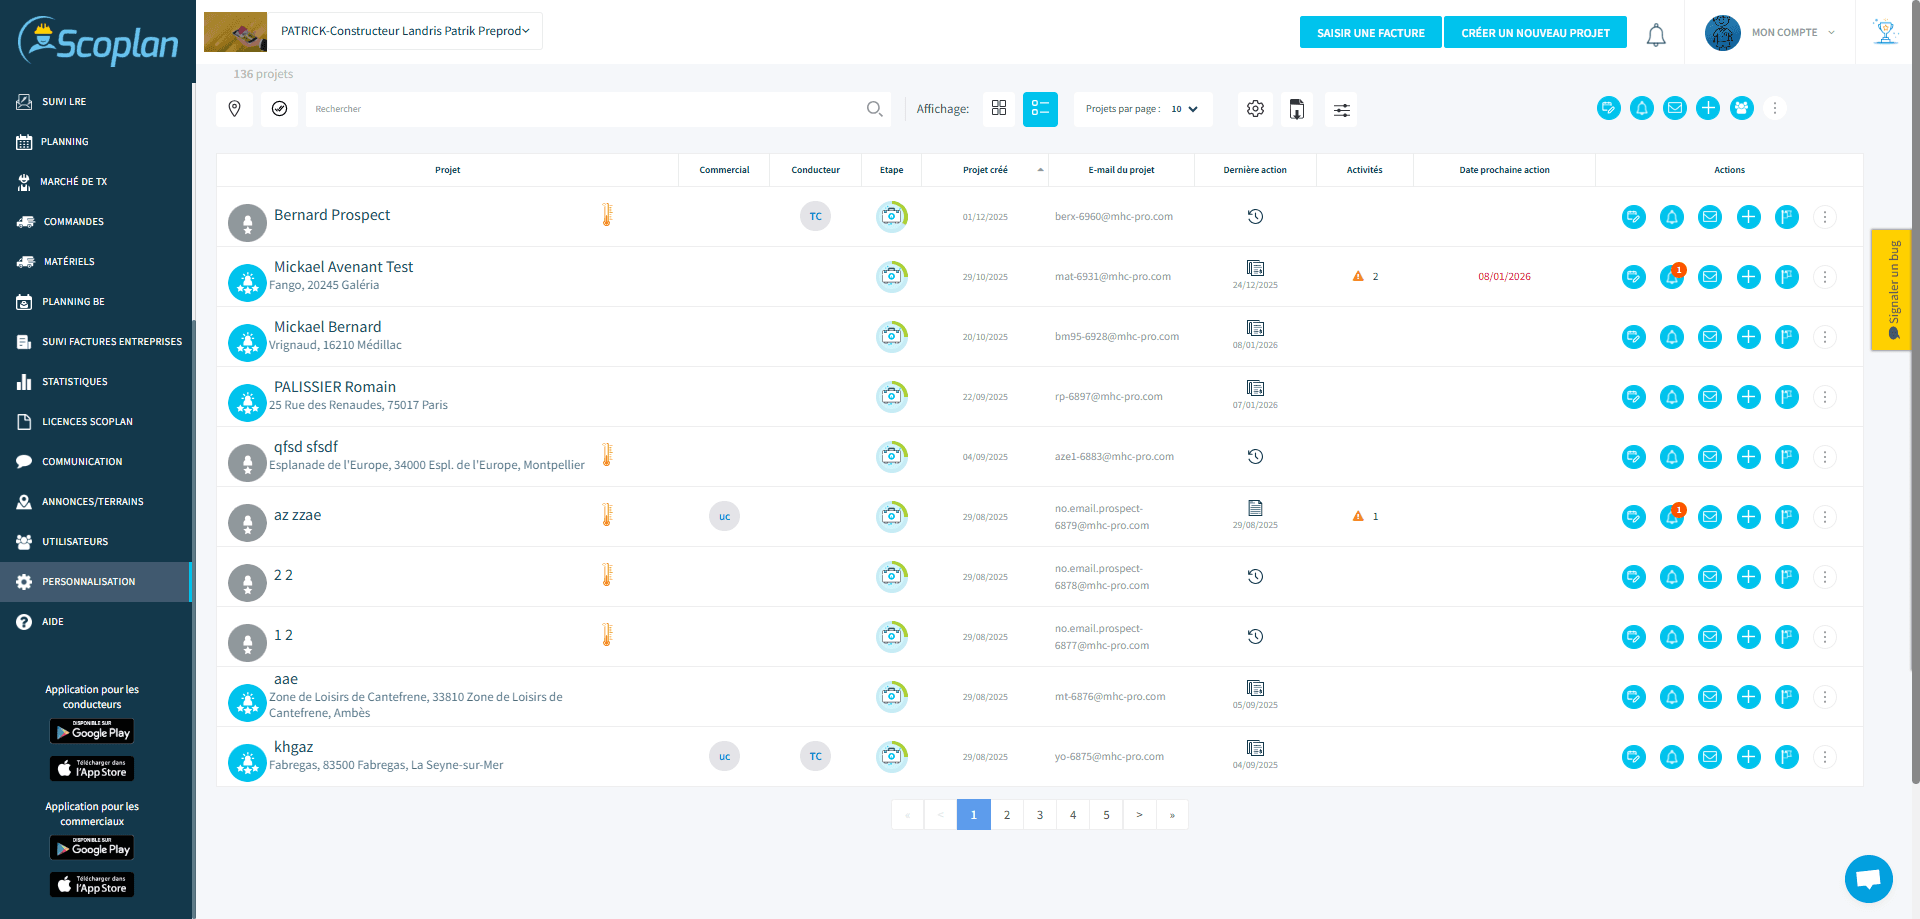Click the checkmark circle filter icon
This screenshot has width=1920, height=919.
pyautogui.click(x=279, y=109)
